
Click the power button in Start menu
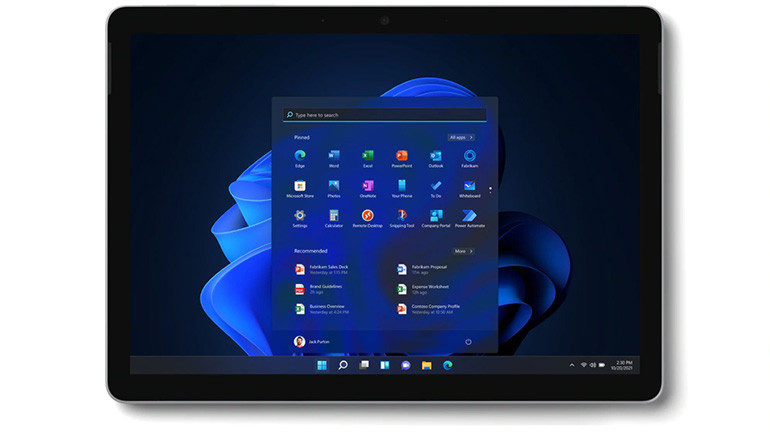click(468, 341)
